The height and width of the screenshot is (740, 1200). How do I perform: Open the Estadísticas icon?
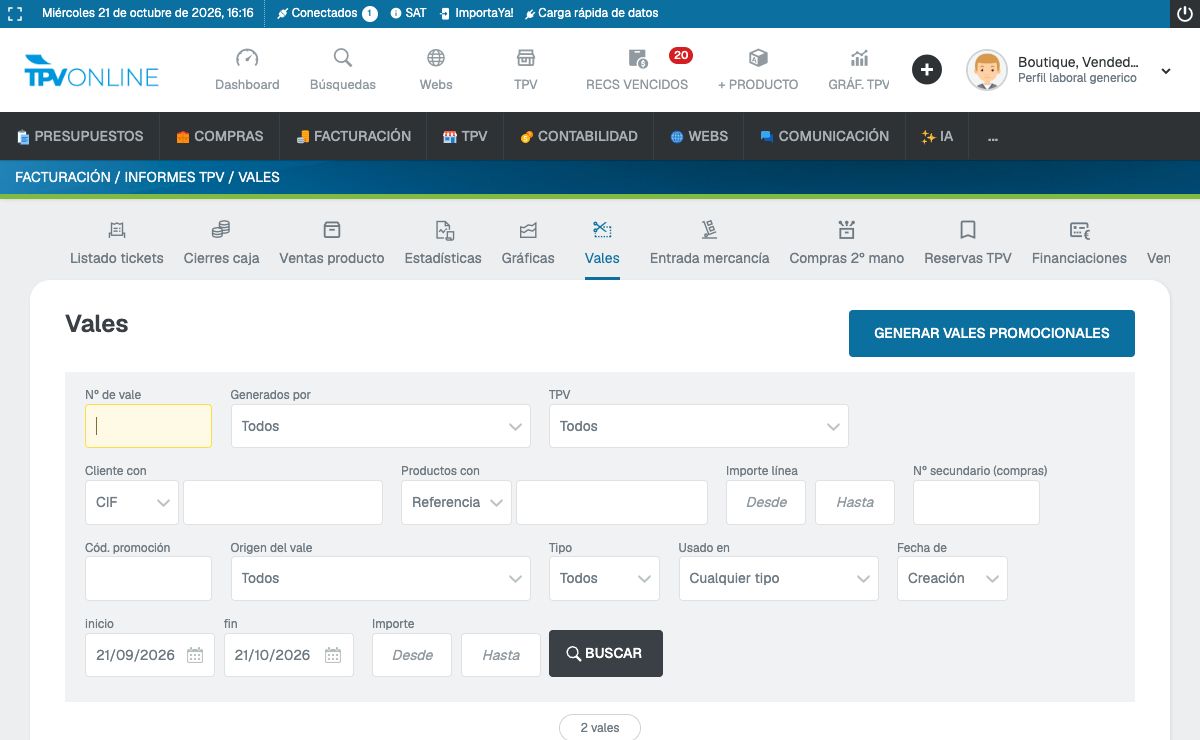445,230
